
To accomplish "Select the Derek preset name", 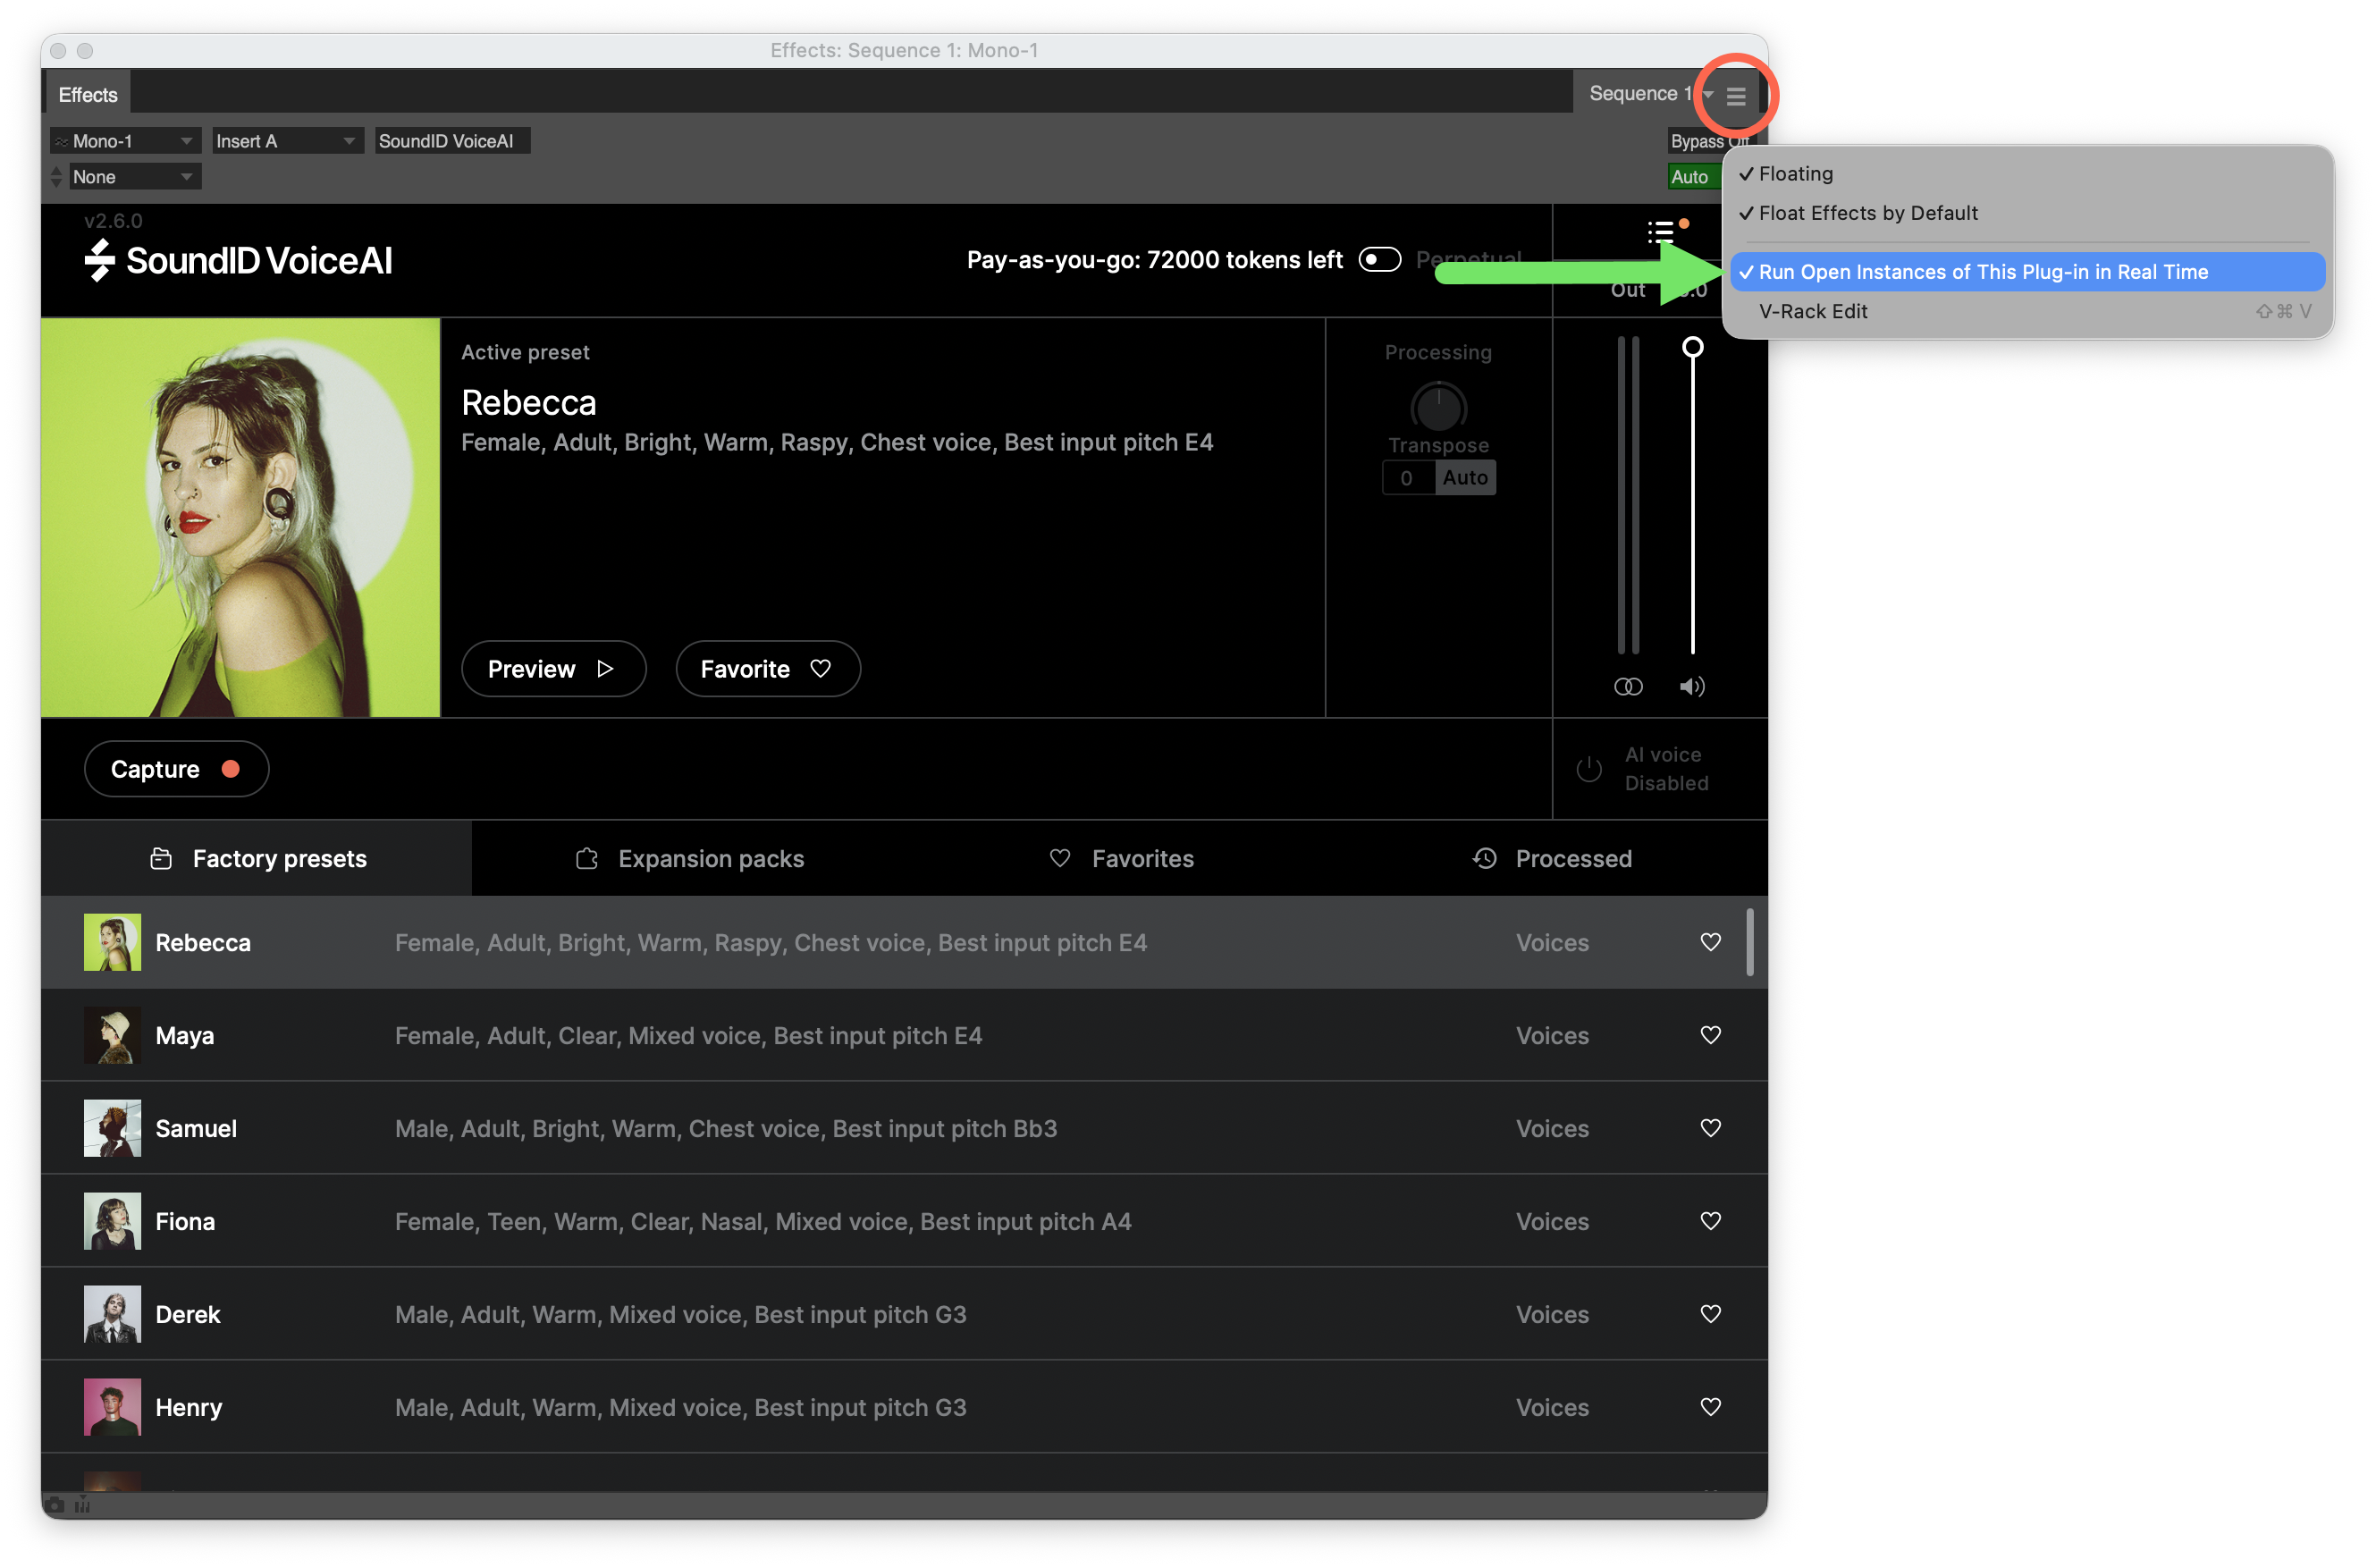I will click(188, 1314).
